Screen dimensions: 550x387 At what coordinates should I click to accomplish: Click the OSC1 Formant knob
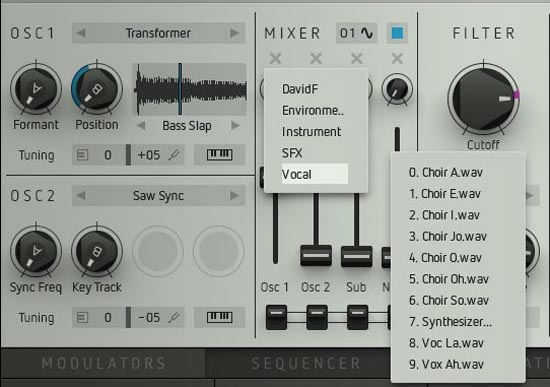[x=36, y=89]
